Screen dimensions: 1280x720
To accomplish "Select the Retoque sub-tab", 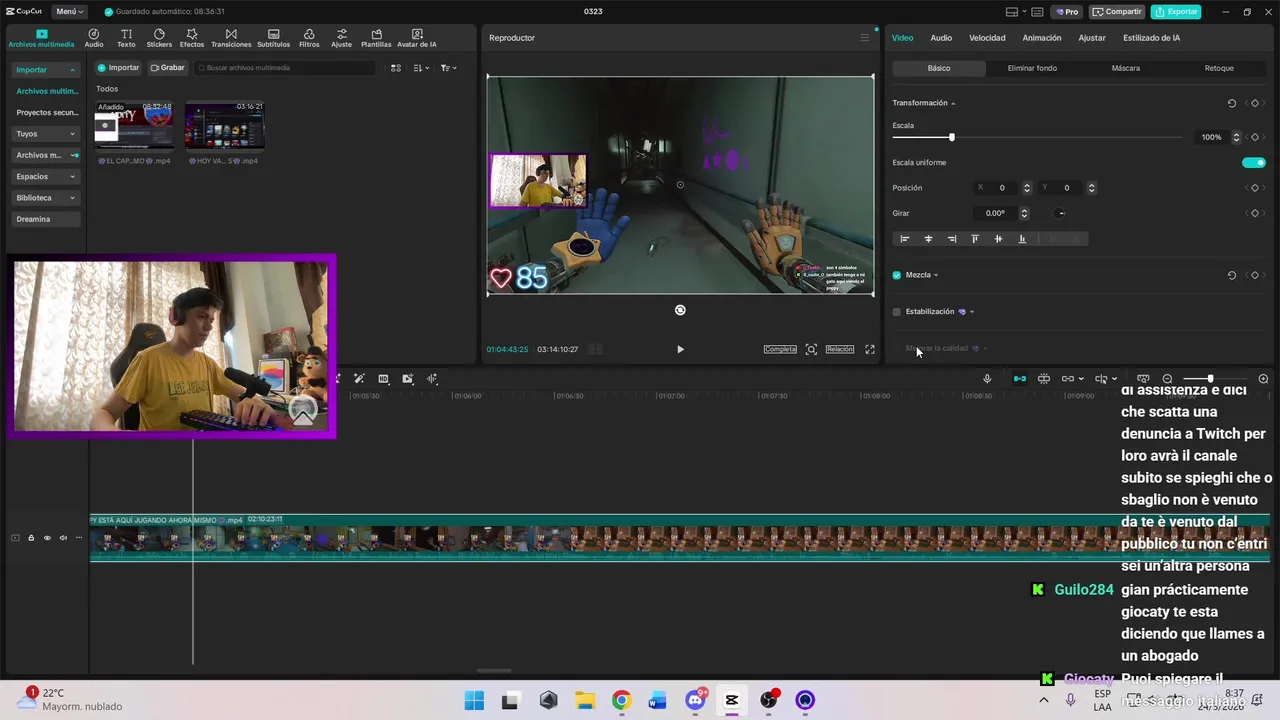I will [x=1219, y=68].
